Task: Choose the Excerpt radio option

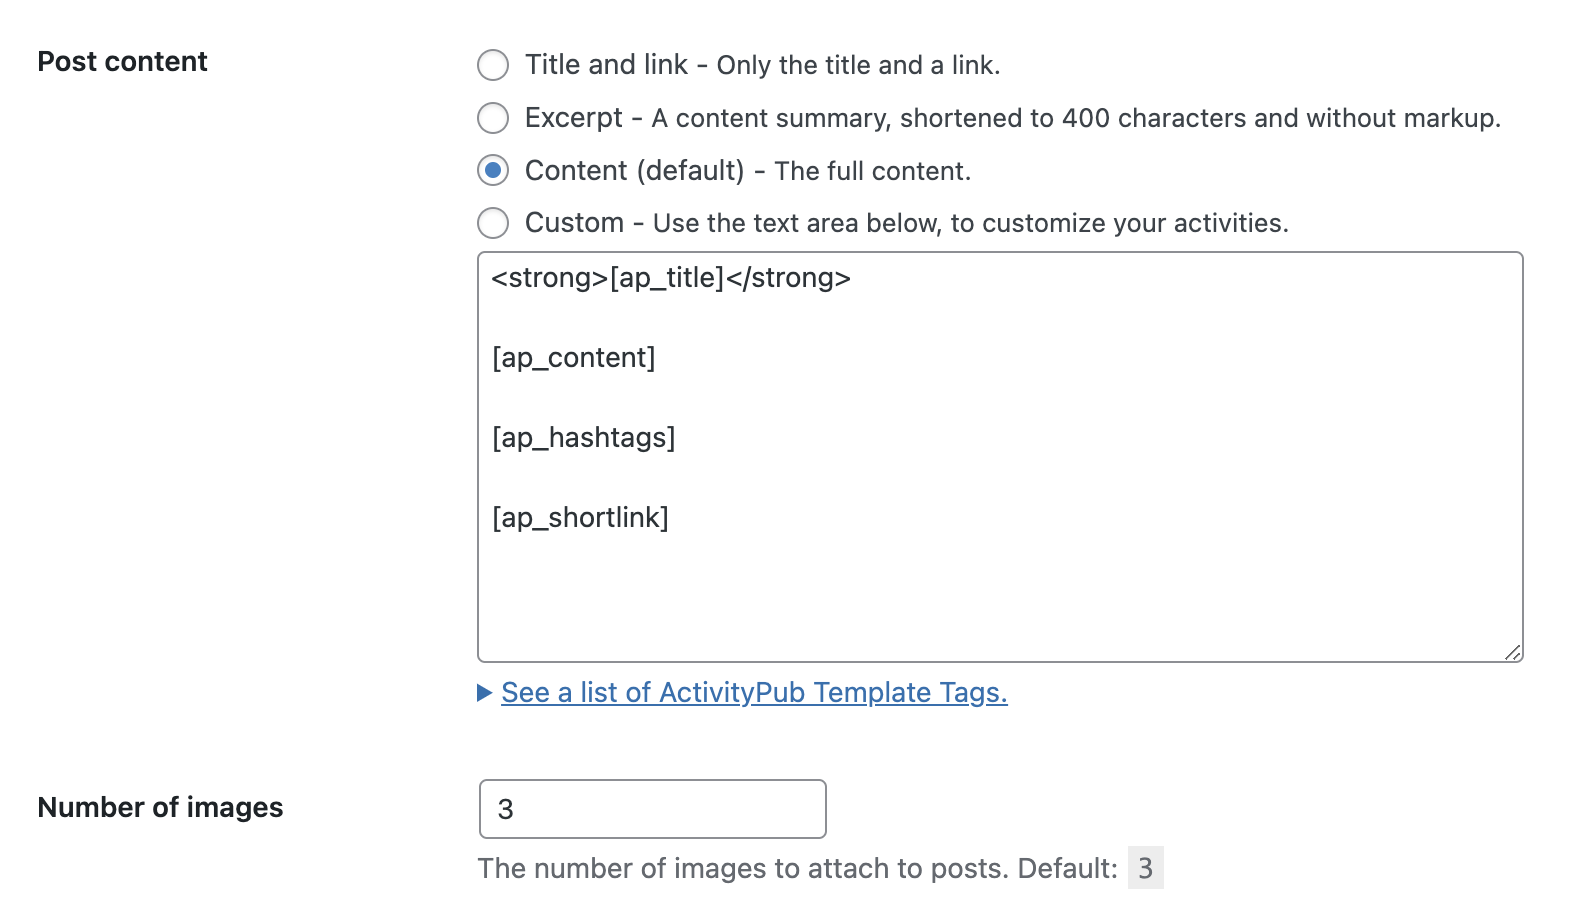Action: (x=493, y=118)
